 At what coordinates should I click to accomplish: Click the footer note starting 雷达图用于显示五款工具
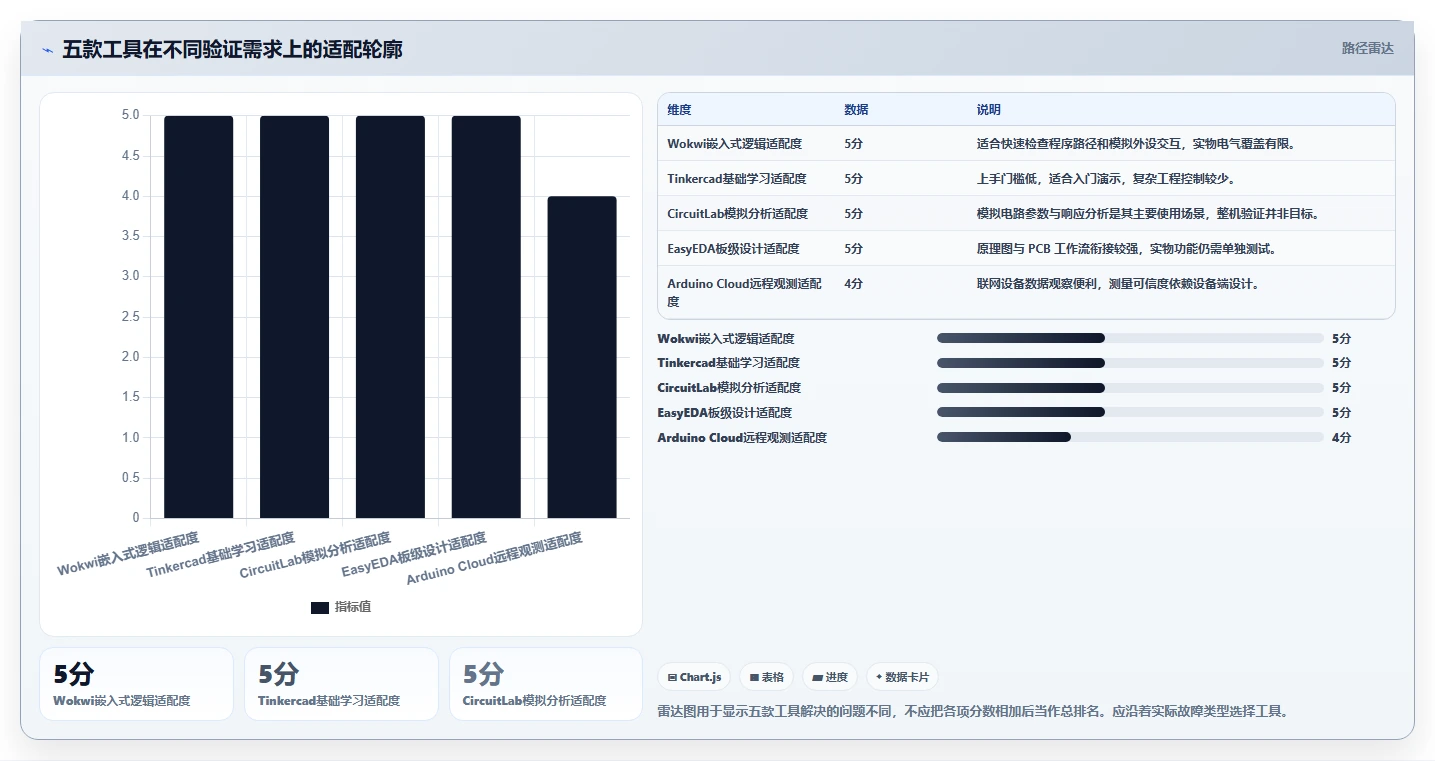pyautogui.click(x=973, y=712)
